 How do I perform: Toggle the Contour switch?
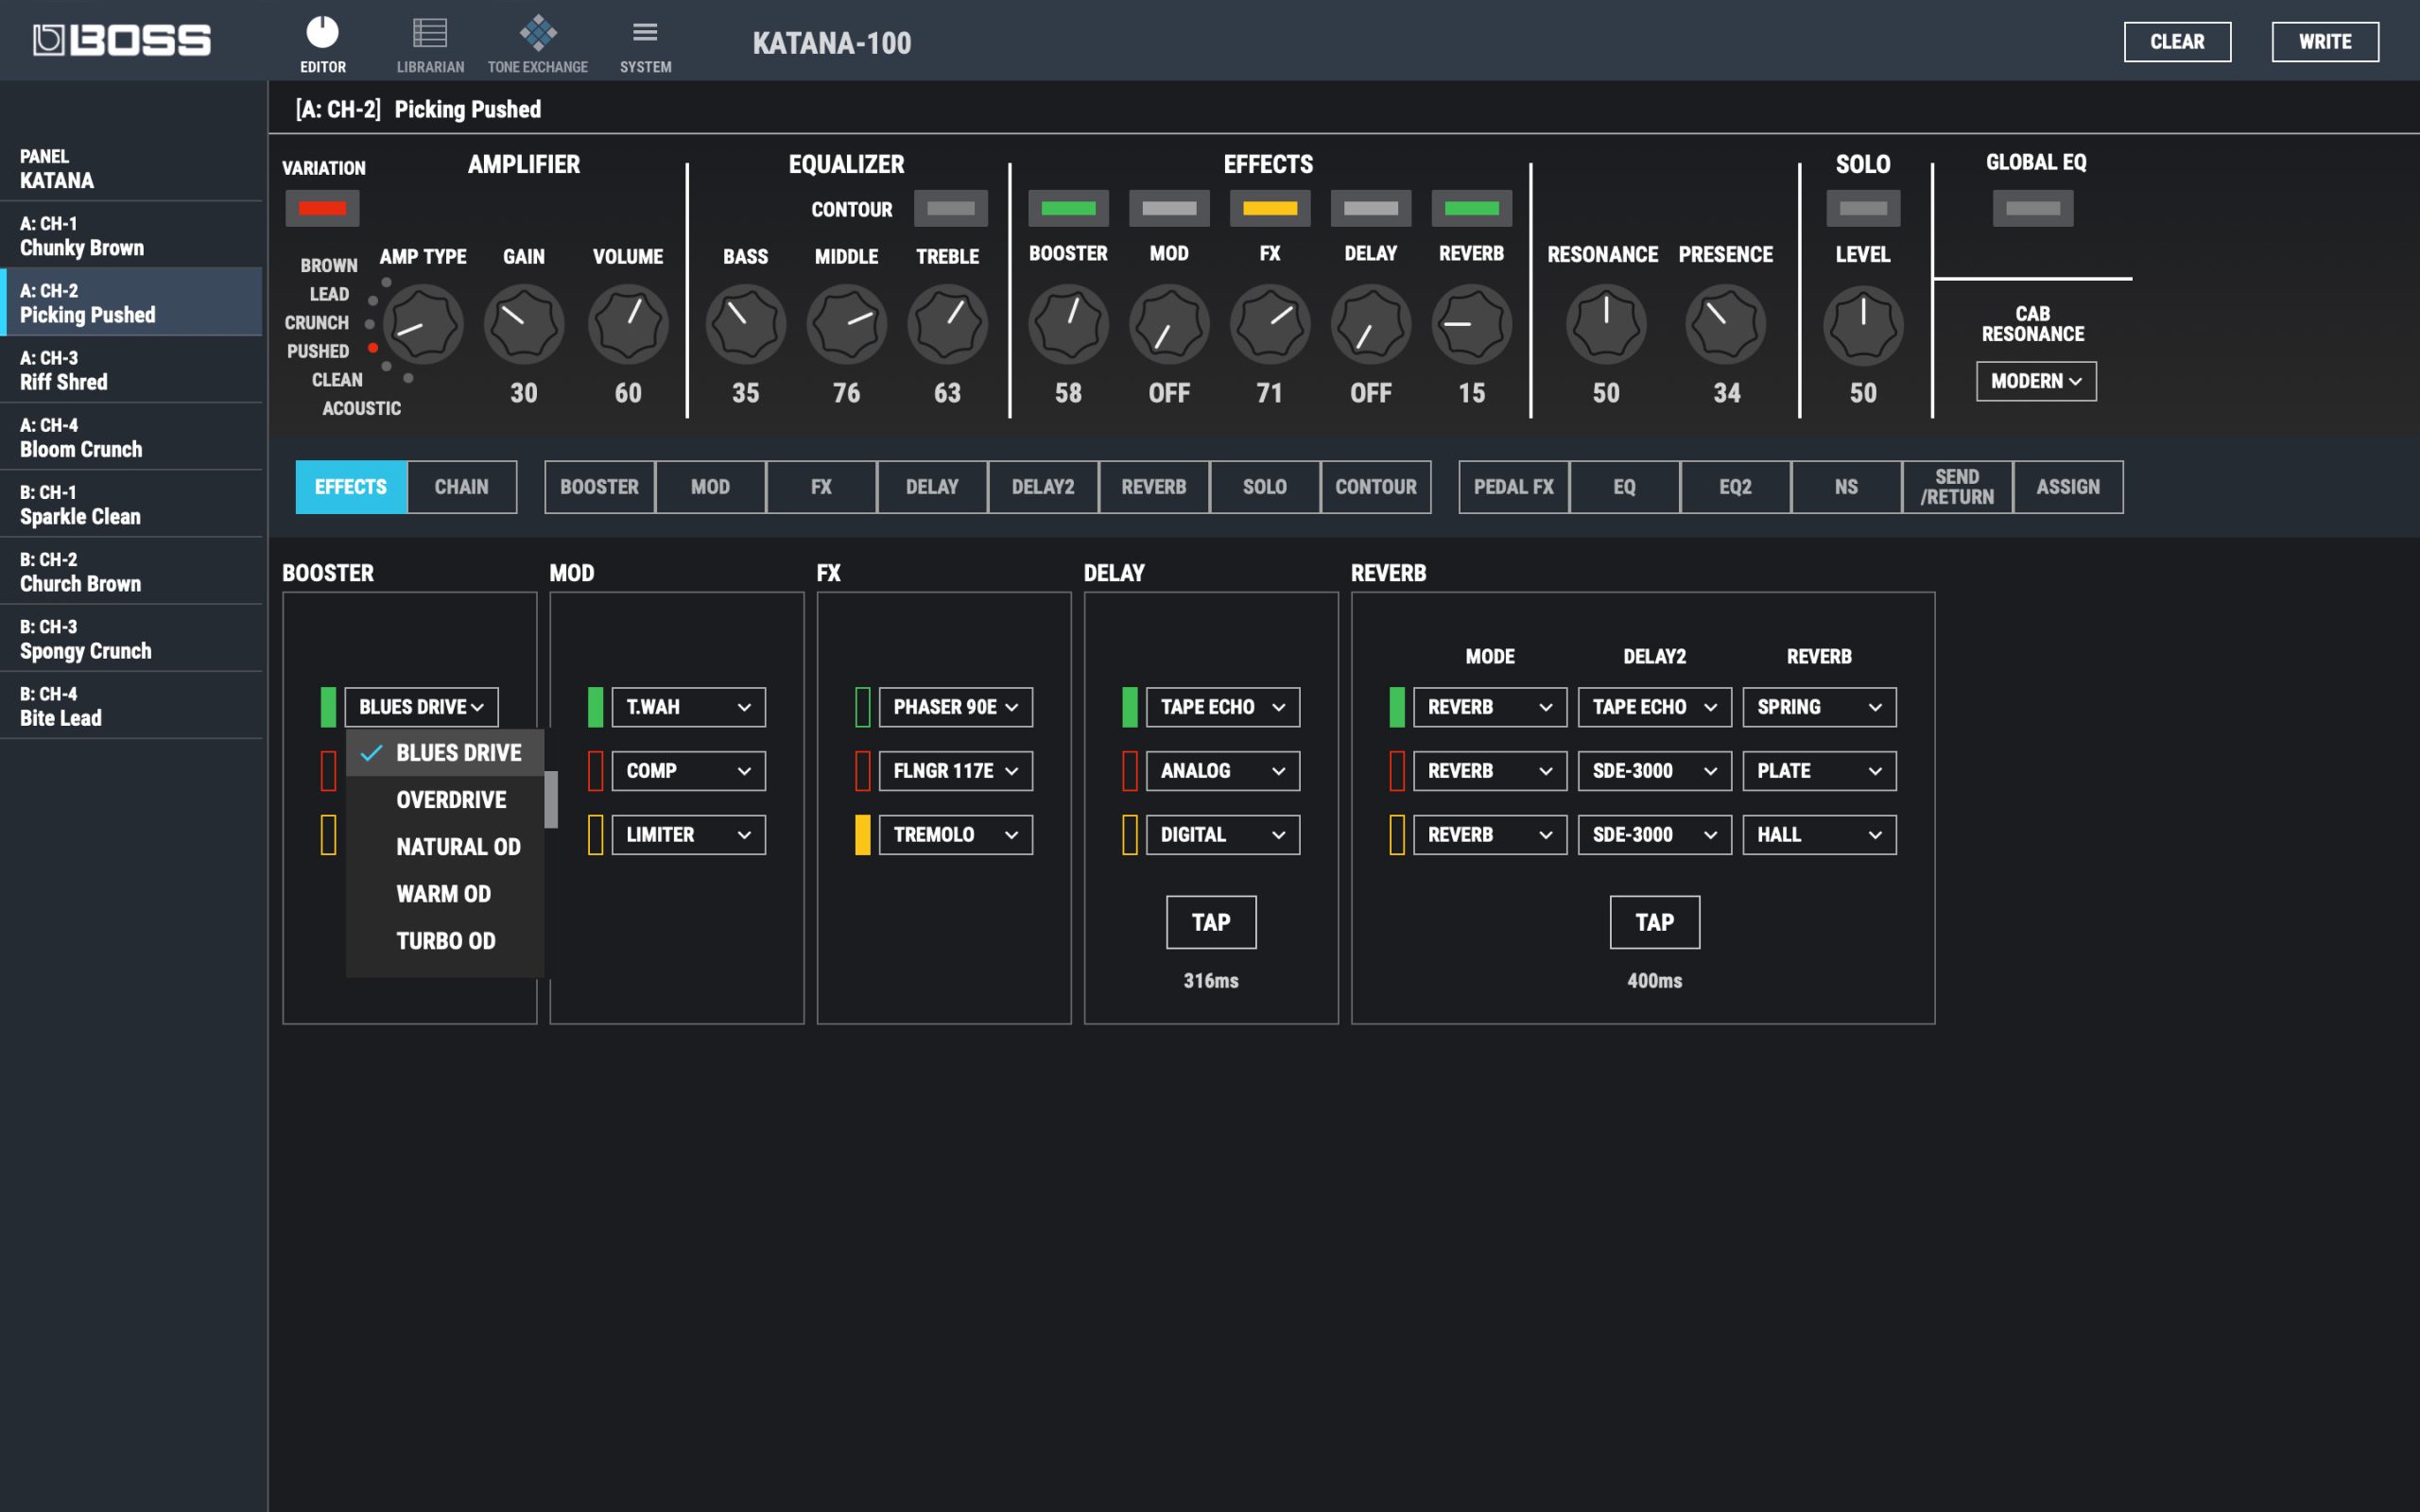[951, 208]
